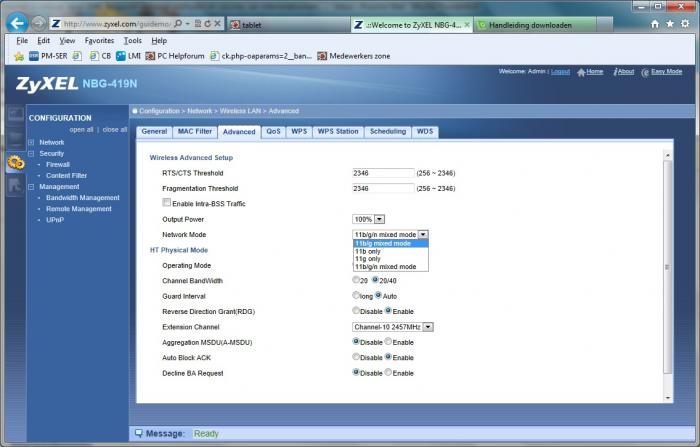Switch to the WPS Station tab
This screenshot has width=700, height=447.
click(x=338, y=132)
